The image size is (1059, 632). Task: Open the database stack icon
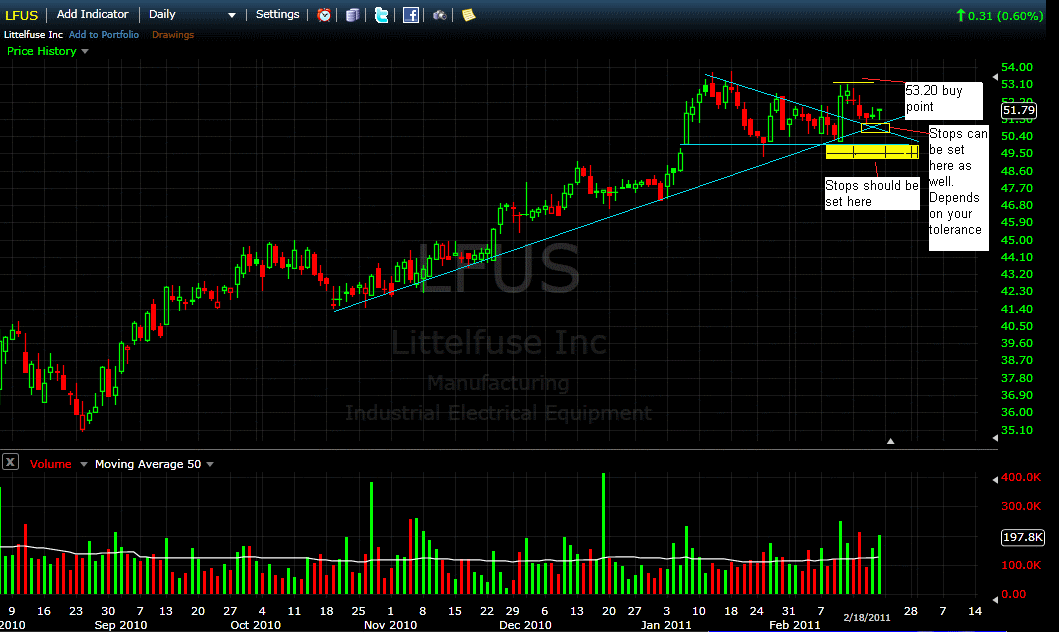[353, 15]
